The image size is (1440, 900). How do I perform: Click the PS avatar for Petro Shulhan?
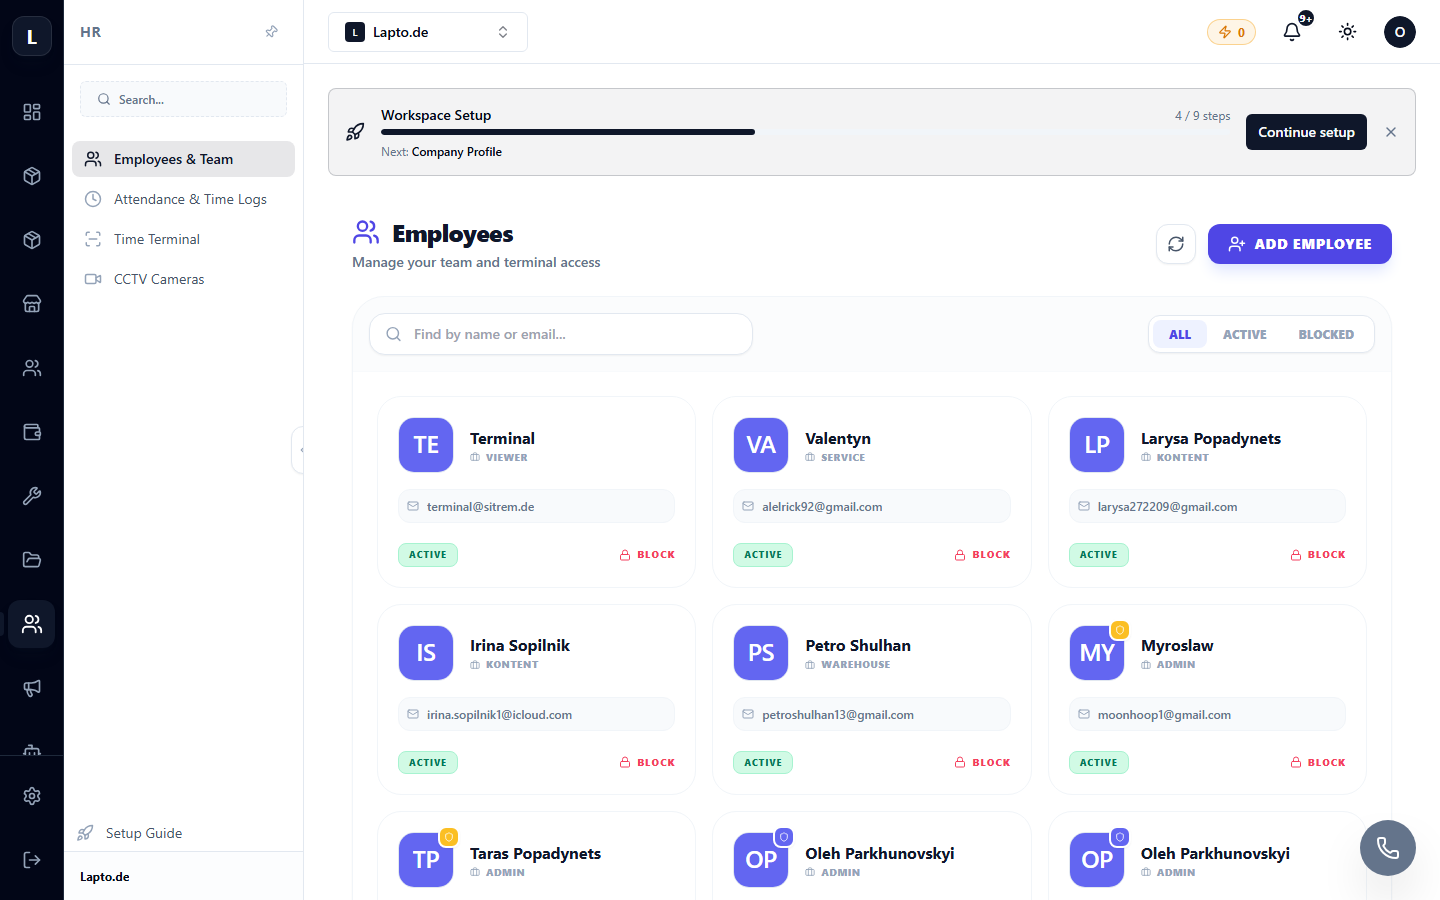[761, 653]
